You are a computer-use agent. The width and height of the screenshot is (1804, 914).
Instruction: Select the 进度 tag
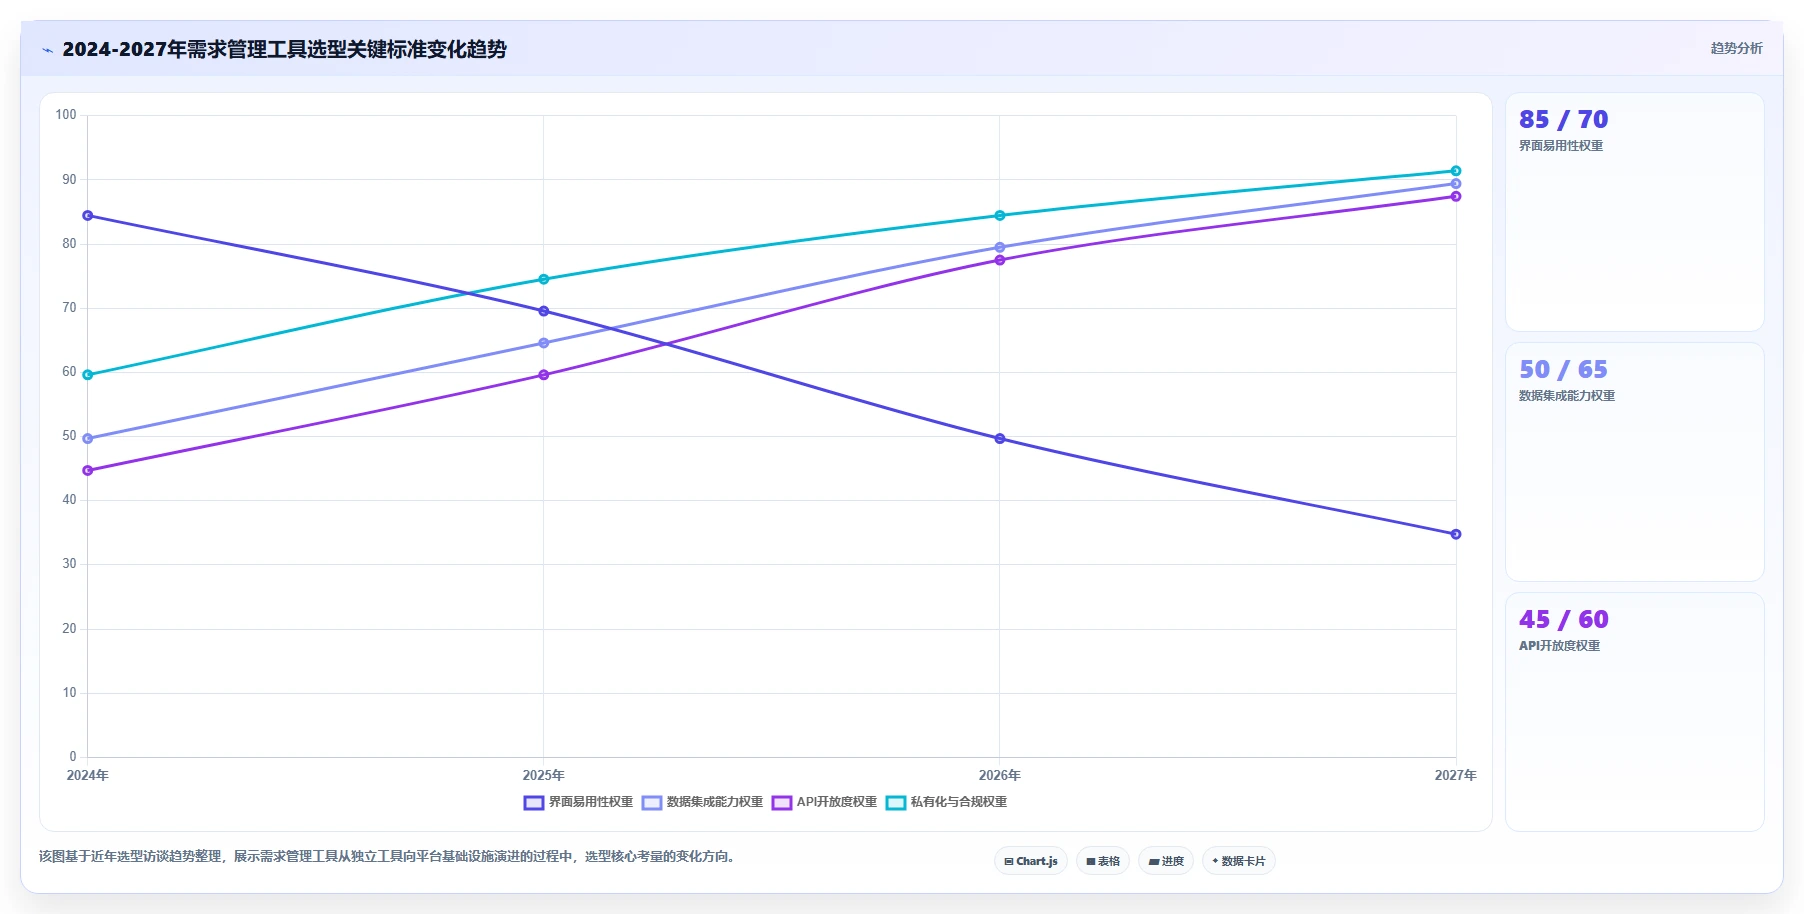(x=1166, y=861)
